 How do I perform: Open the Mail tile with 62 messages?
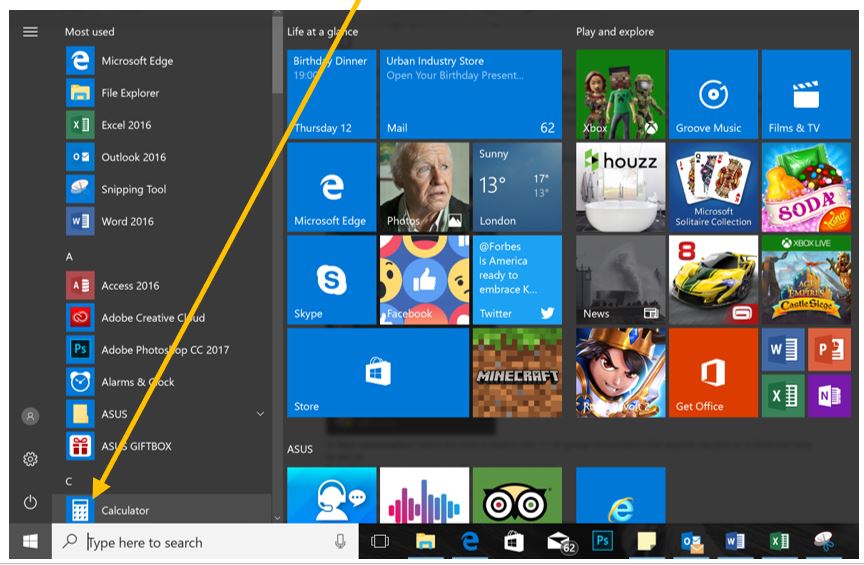tap(471, 94)
